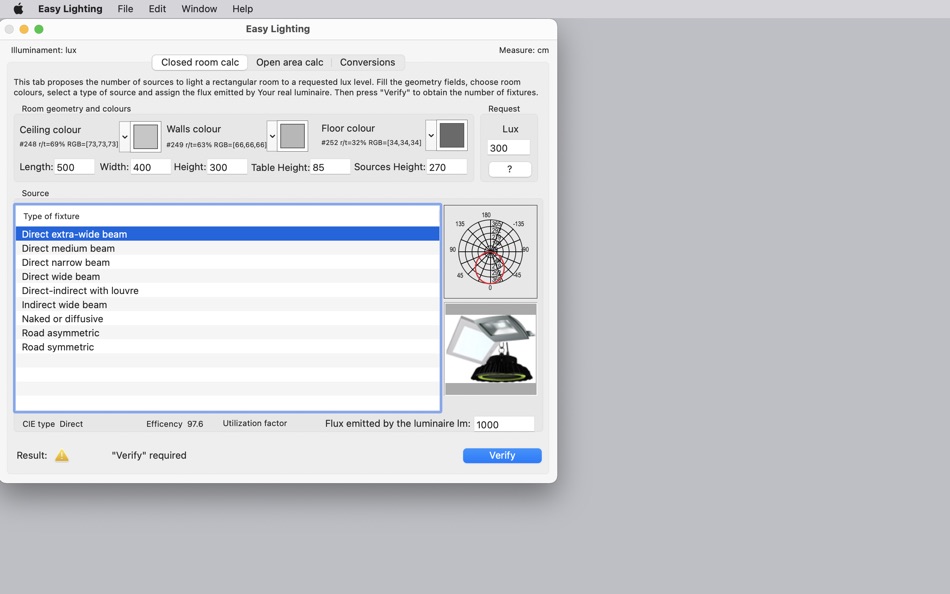This screenshot has height=594, width=950.
Task: Open the Easy Lighting app menu
Action: 70,8
